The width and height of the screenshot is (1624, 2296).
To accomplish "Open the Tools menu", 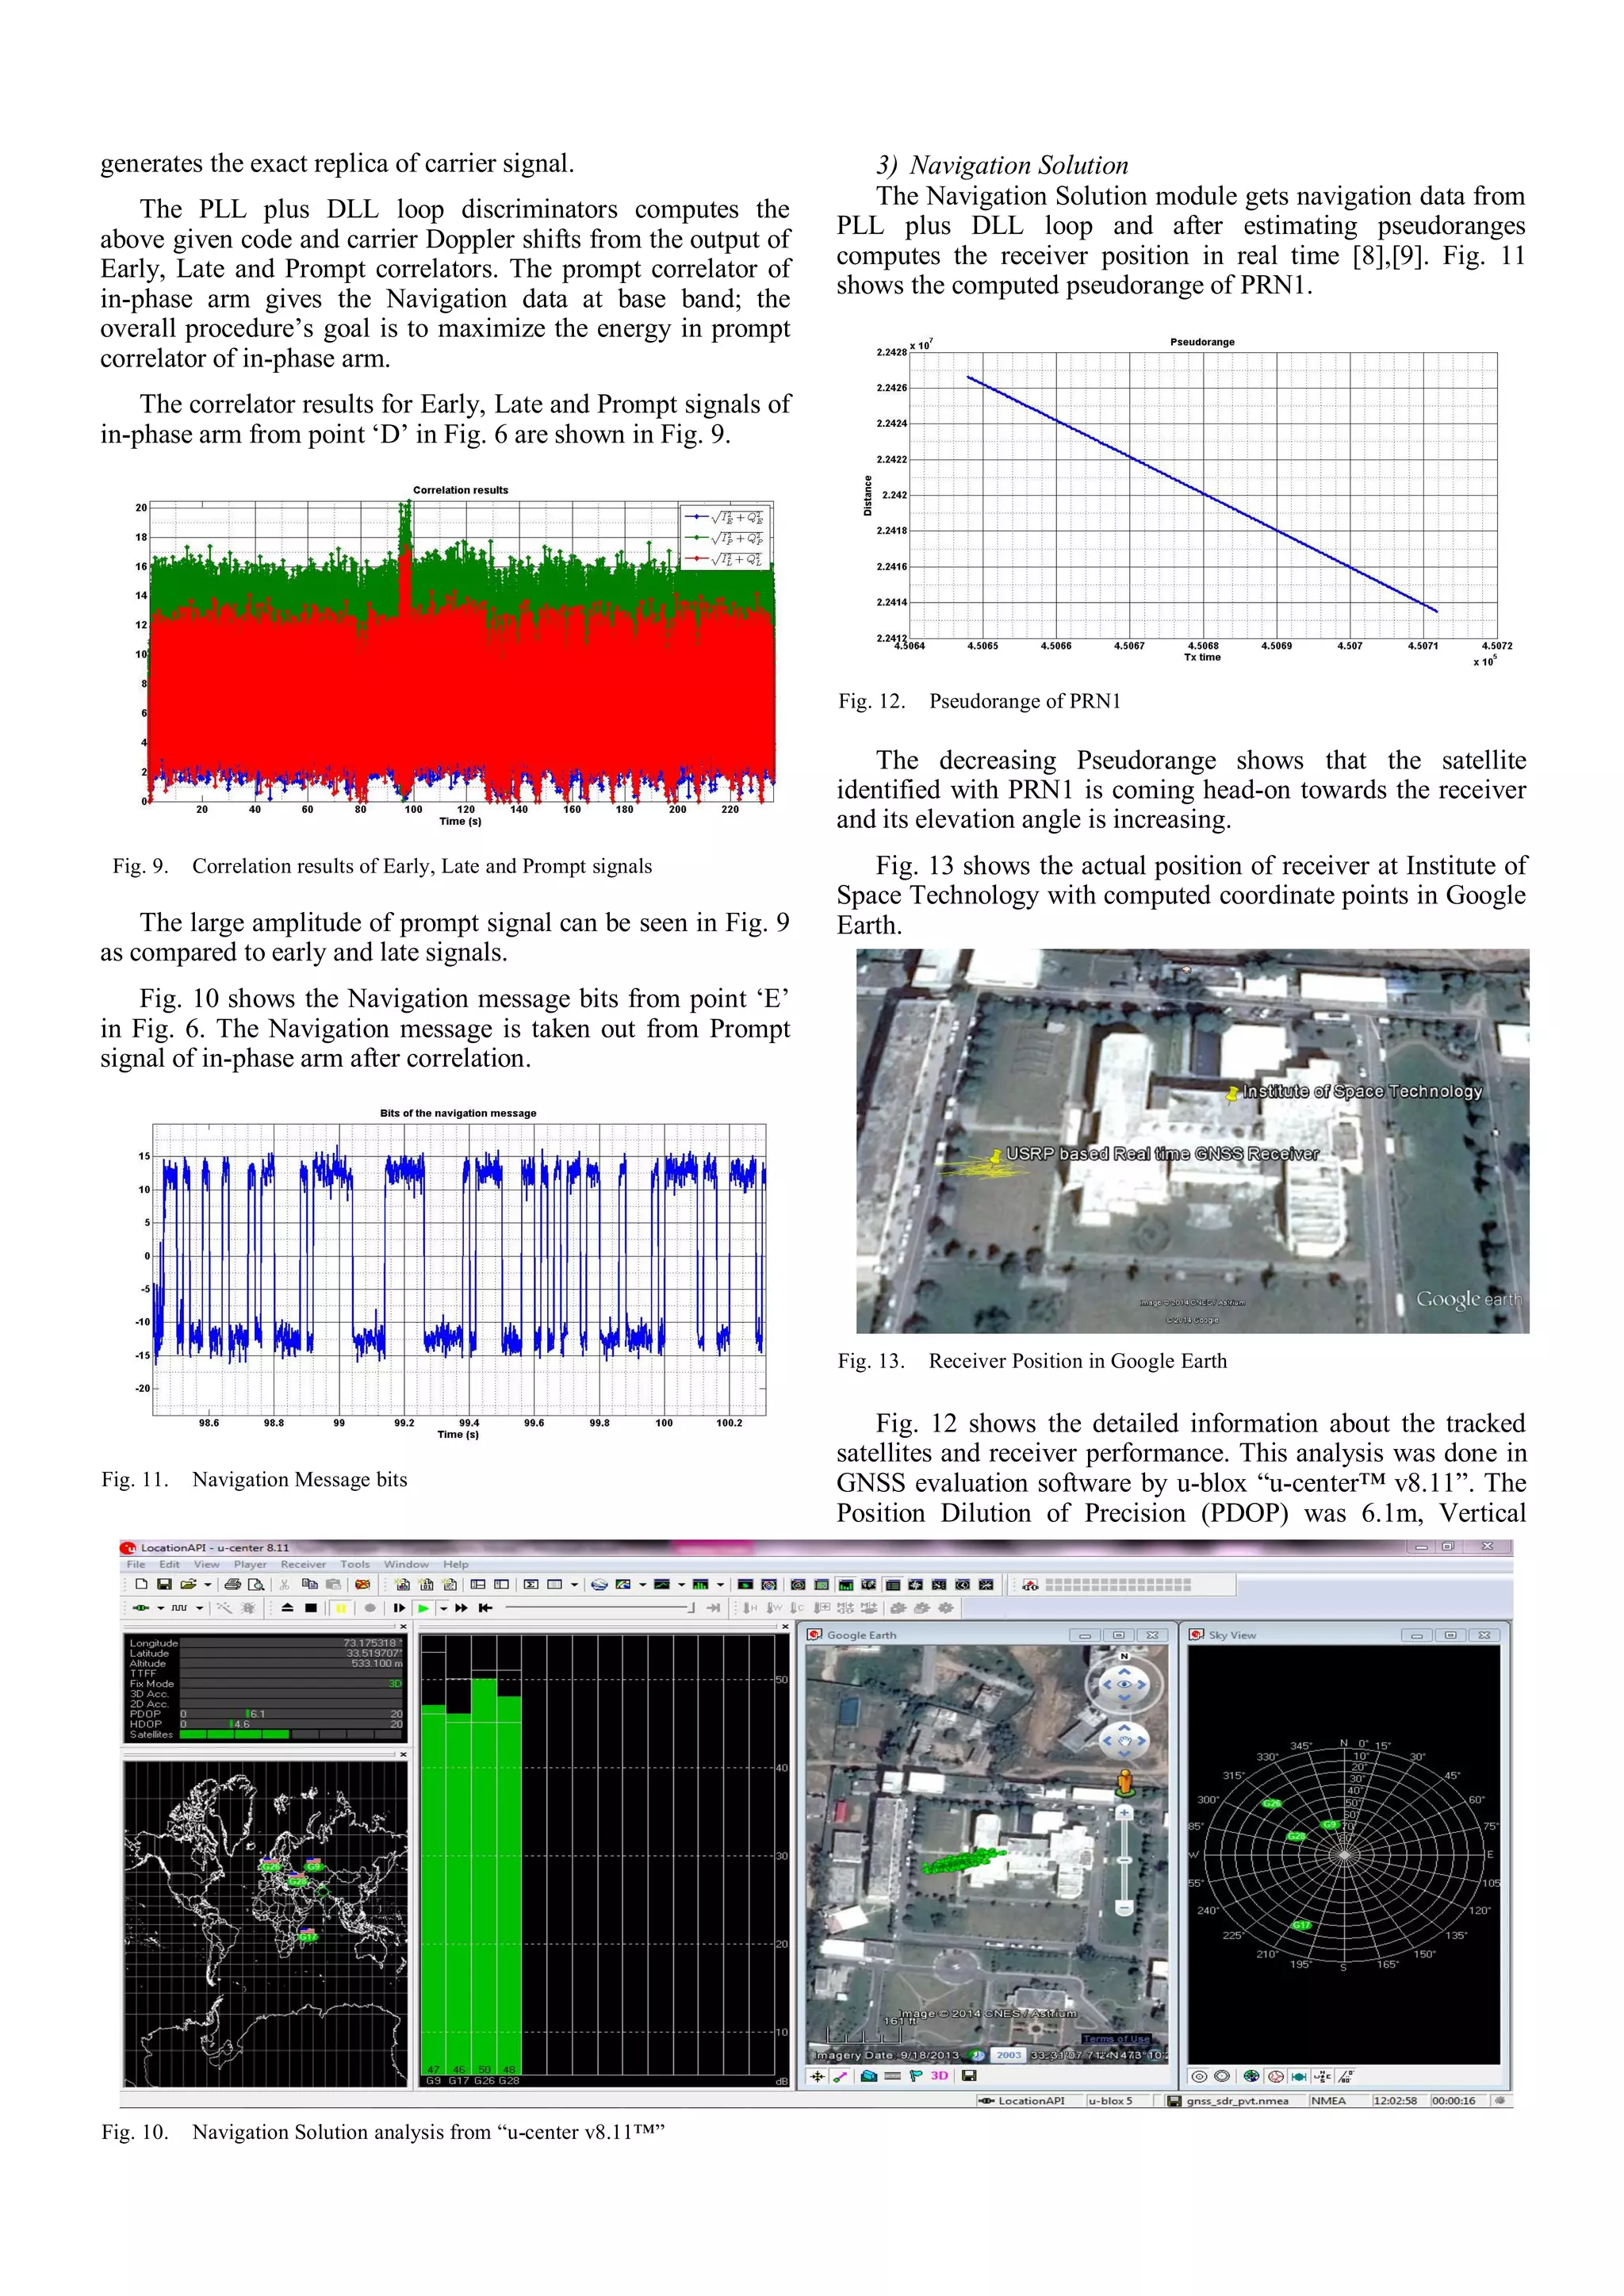I will [x=355, y=1564].
